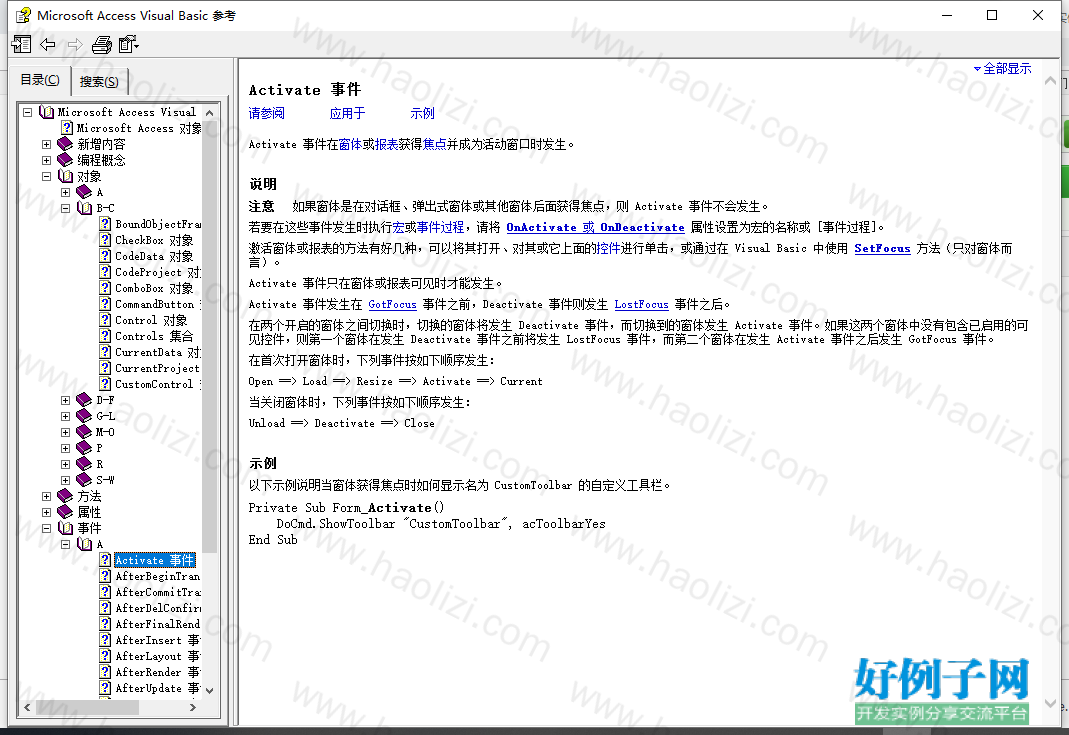The height and width of the screenshot is (735, 1069).
Task: Open the AfterBeginTran topic
Action: 157,576
